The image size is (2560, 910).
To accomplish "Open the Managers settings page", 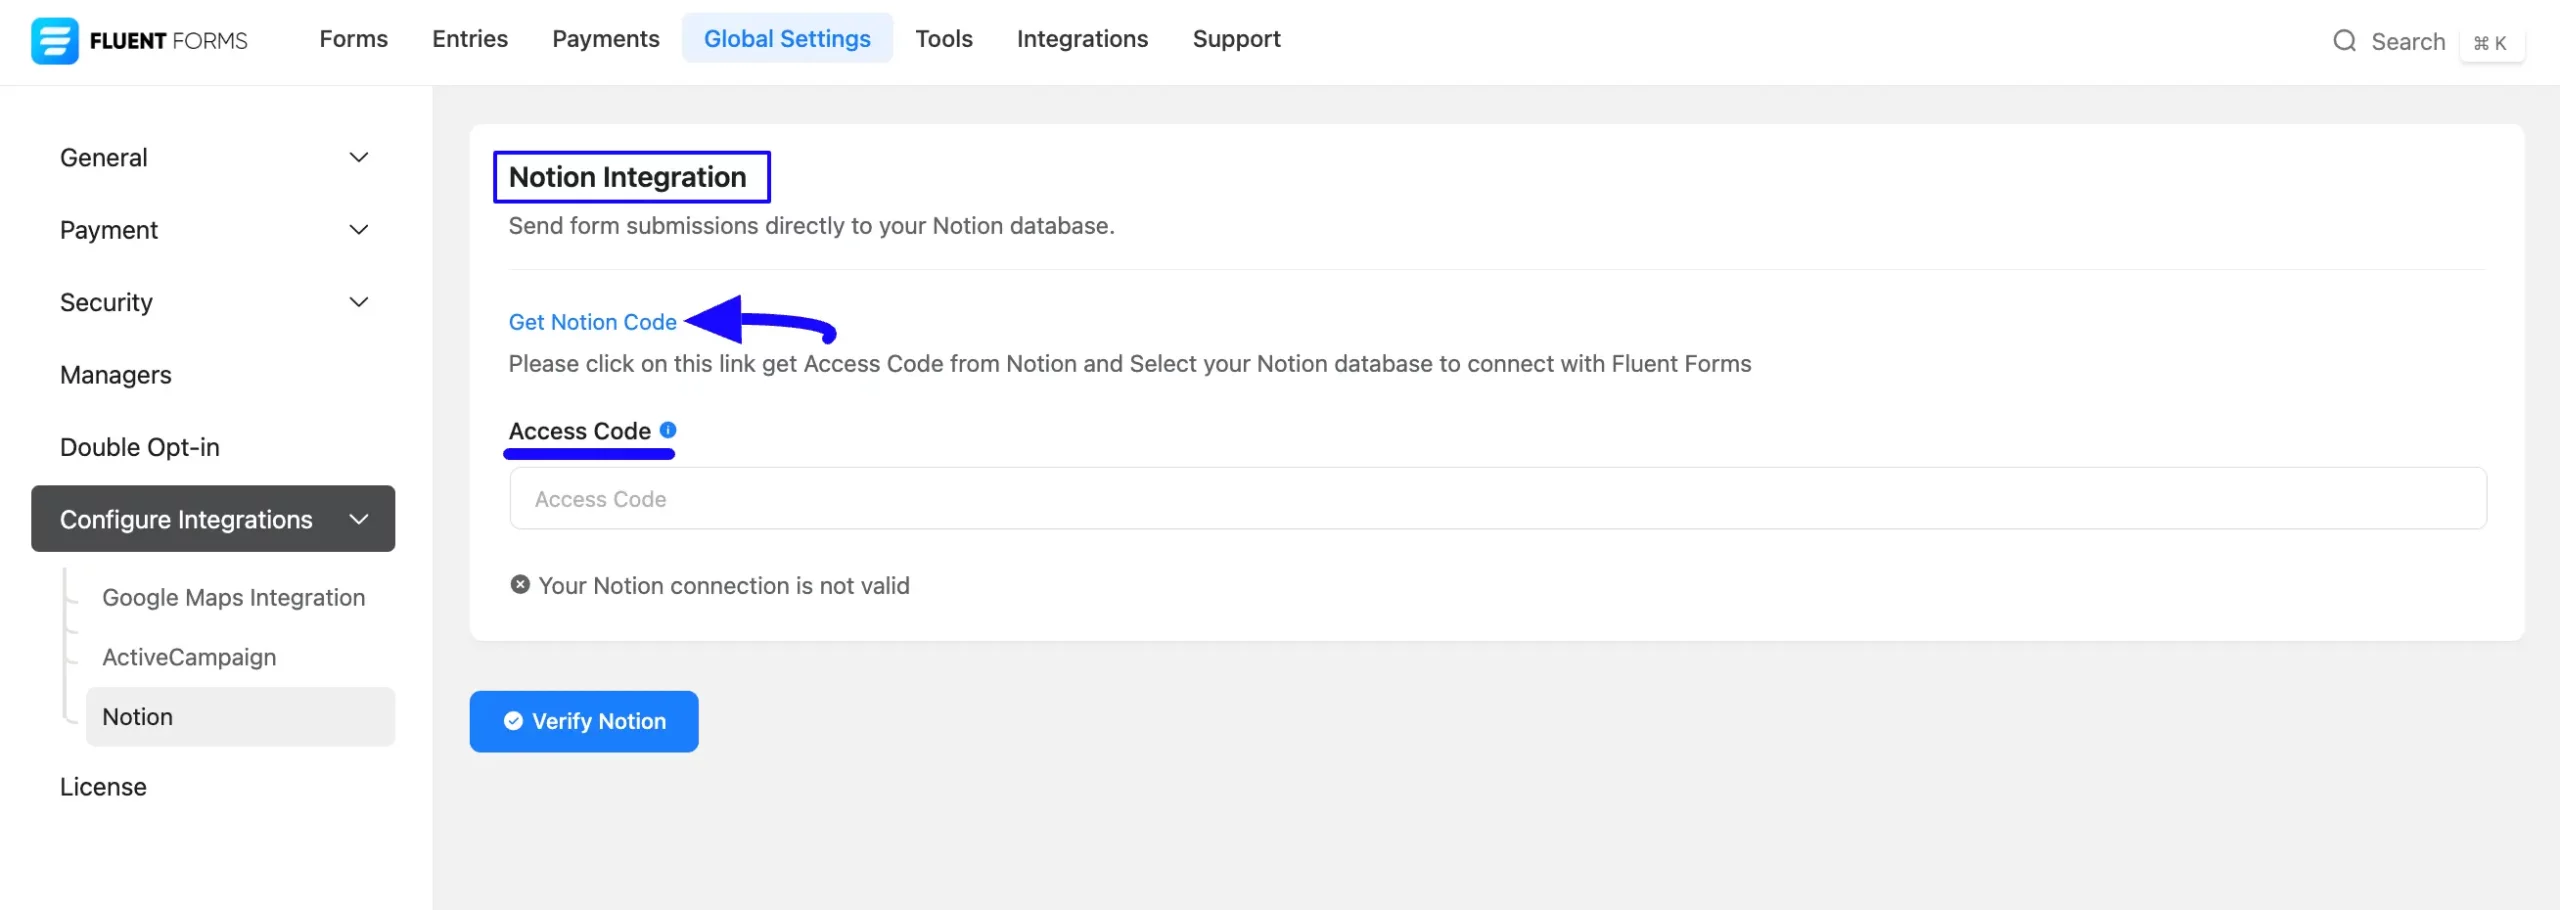I will point(116,375).
